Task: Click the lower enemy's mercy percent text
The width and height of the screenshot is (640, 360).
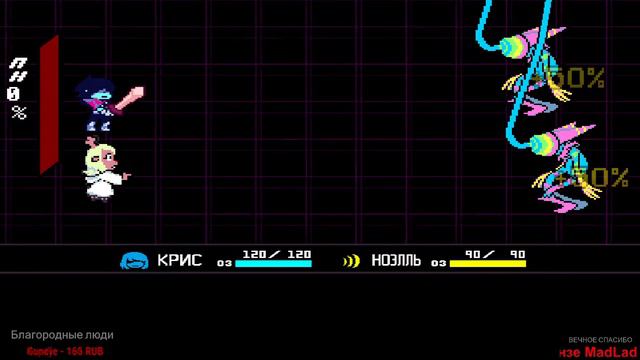Action: [x=592, y=177]
